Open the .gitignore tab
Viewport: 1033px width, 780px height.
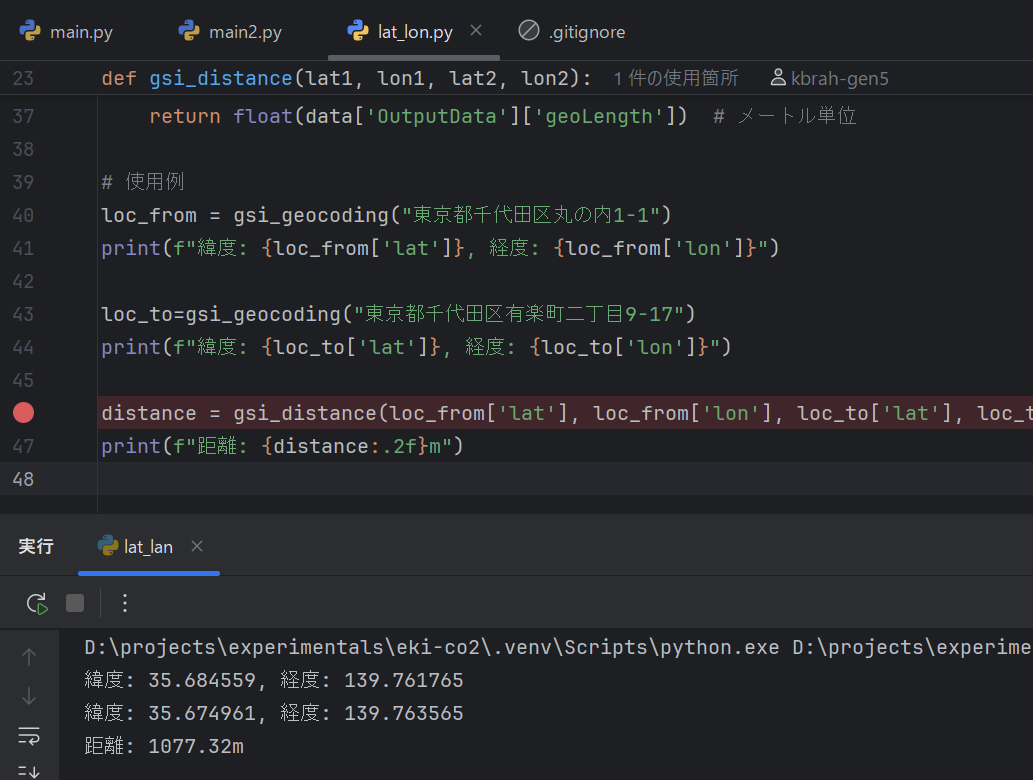tap(571, 31)
